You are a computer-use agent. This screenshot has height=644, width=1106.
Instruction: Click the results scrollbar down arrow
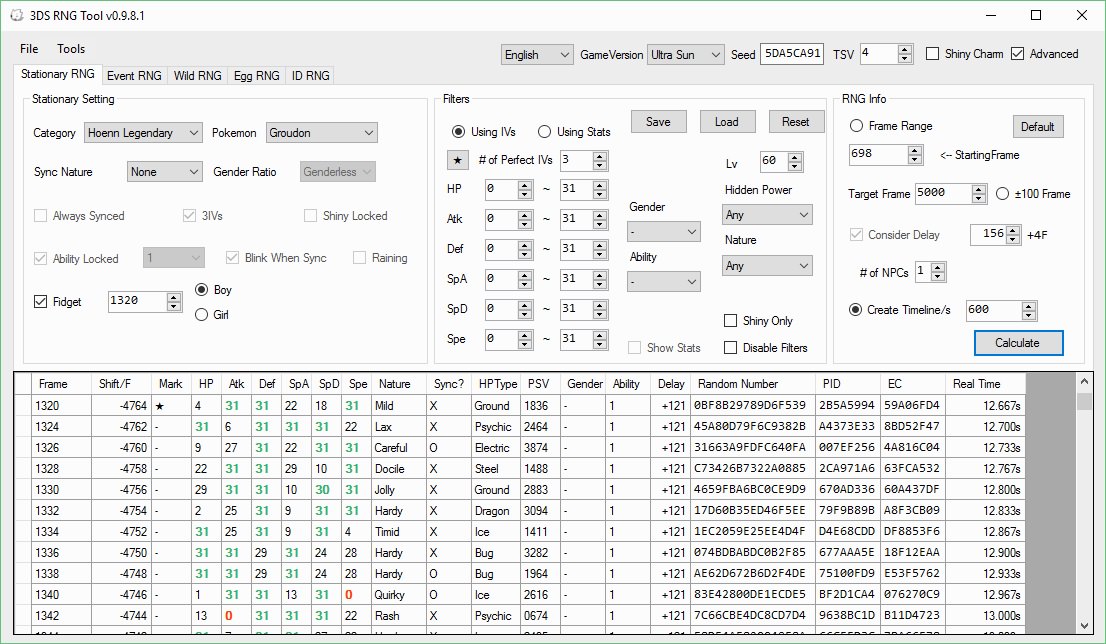click(x=1084, y=625)
